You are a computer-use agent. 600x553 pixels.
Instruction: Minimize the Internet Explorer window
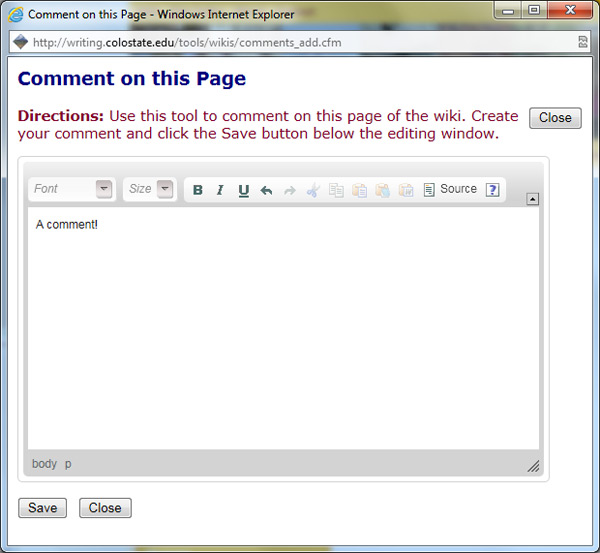click(x=508, y=11)
